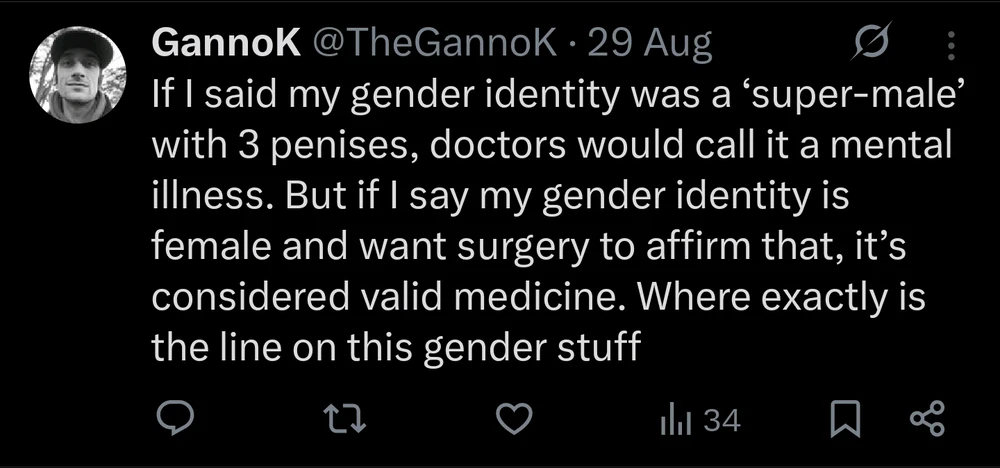Open the GannoK profile picture
Screen dimensions: 1000x468
click(x=77, y=73)
